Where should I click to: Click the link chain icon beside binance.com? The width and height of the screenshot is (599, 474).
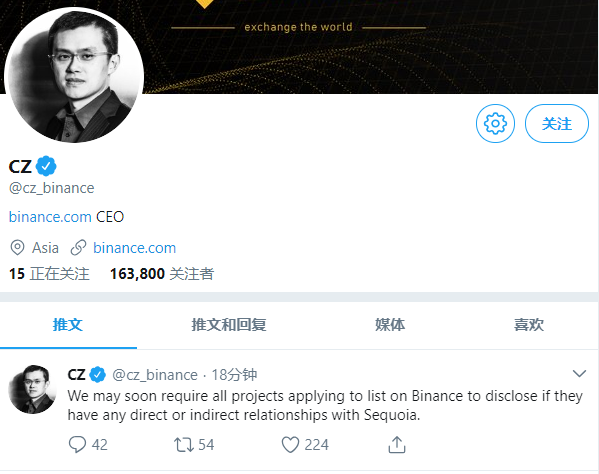point(78,248)
